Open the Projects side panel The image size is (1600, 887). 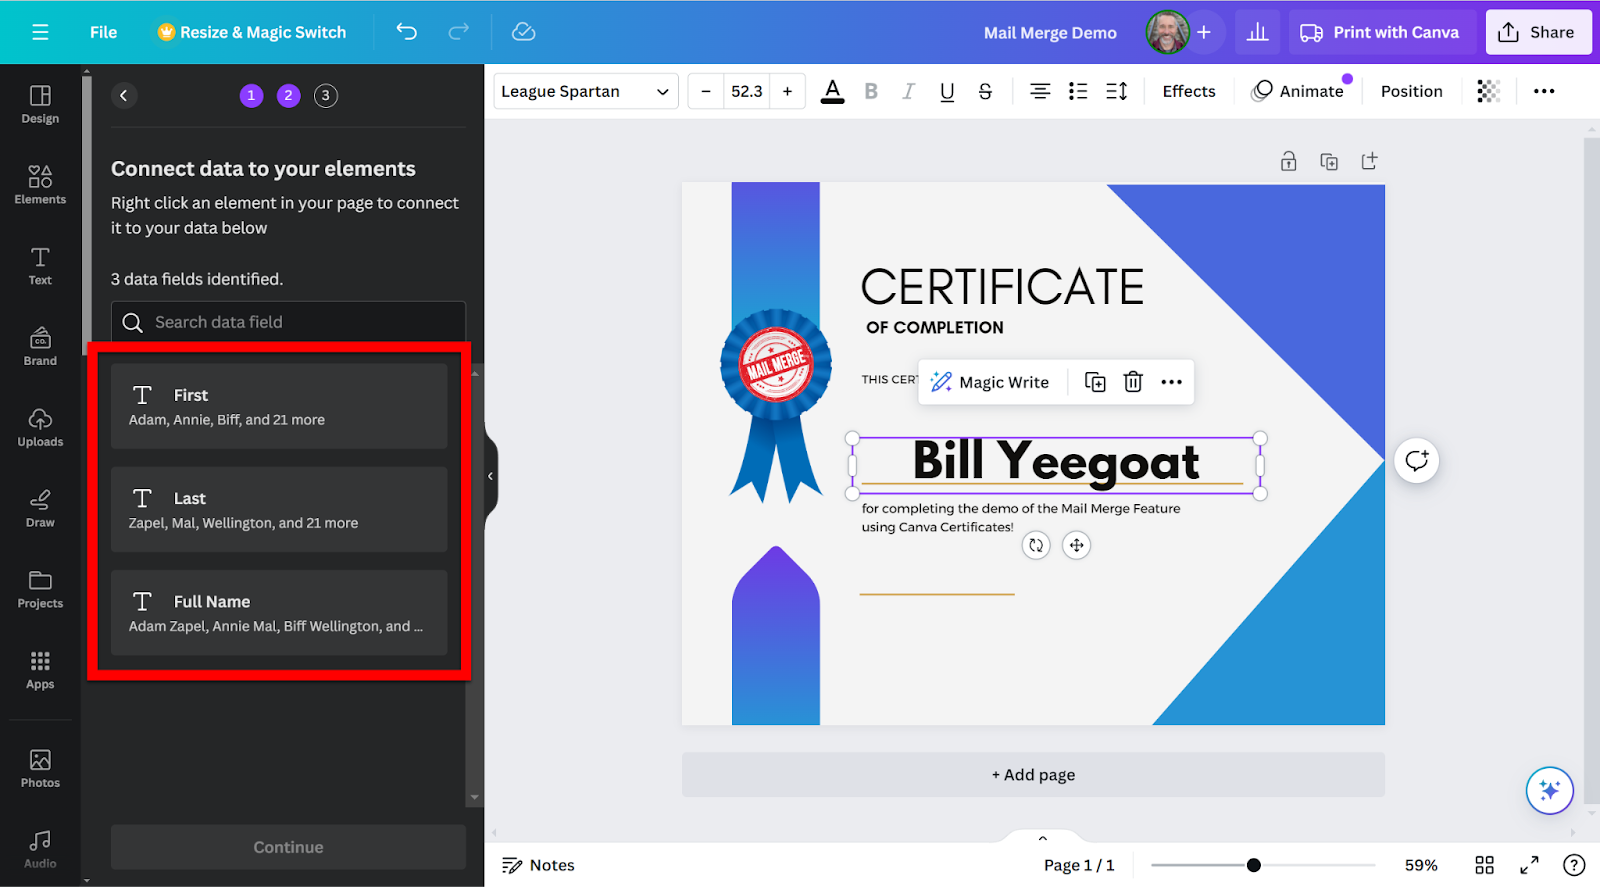40,590
